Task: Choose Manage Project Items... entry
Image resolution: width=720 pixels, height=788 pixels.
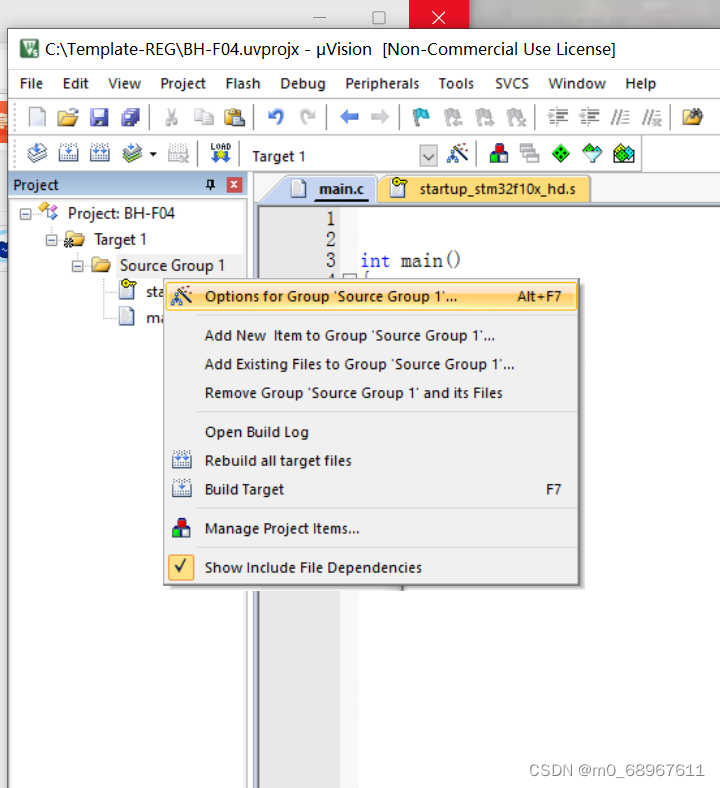Action: (x=371, y=529)
